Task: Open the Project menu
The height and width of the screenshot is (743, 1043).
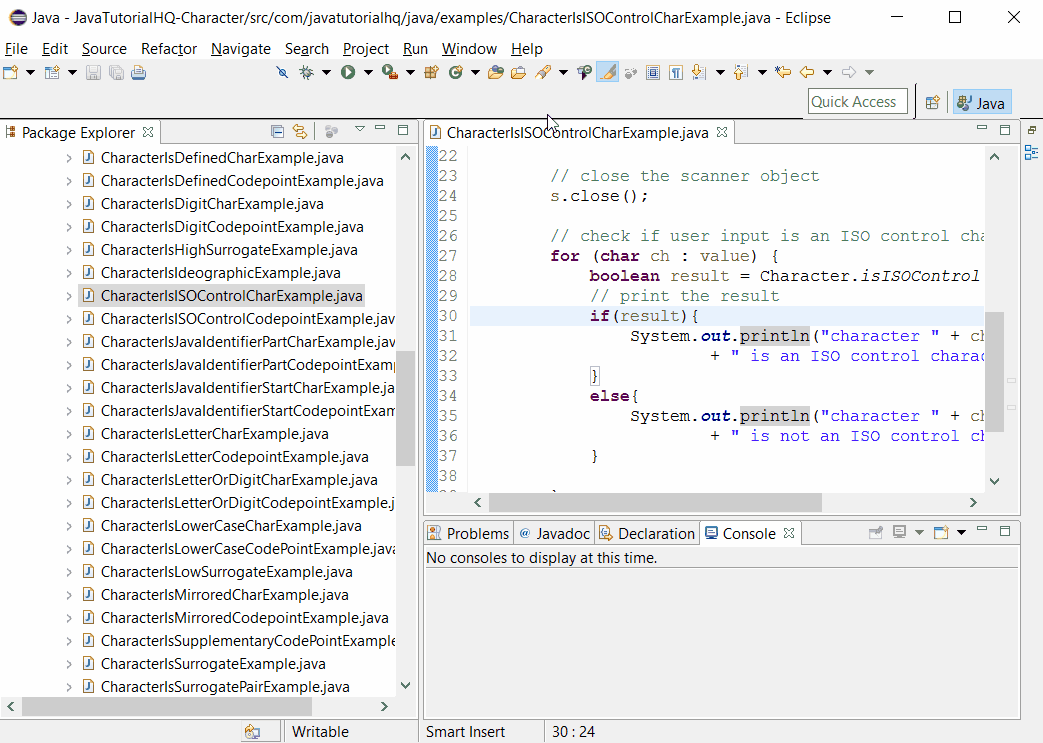Action: (x=365, y=49)
